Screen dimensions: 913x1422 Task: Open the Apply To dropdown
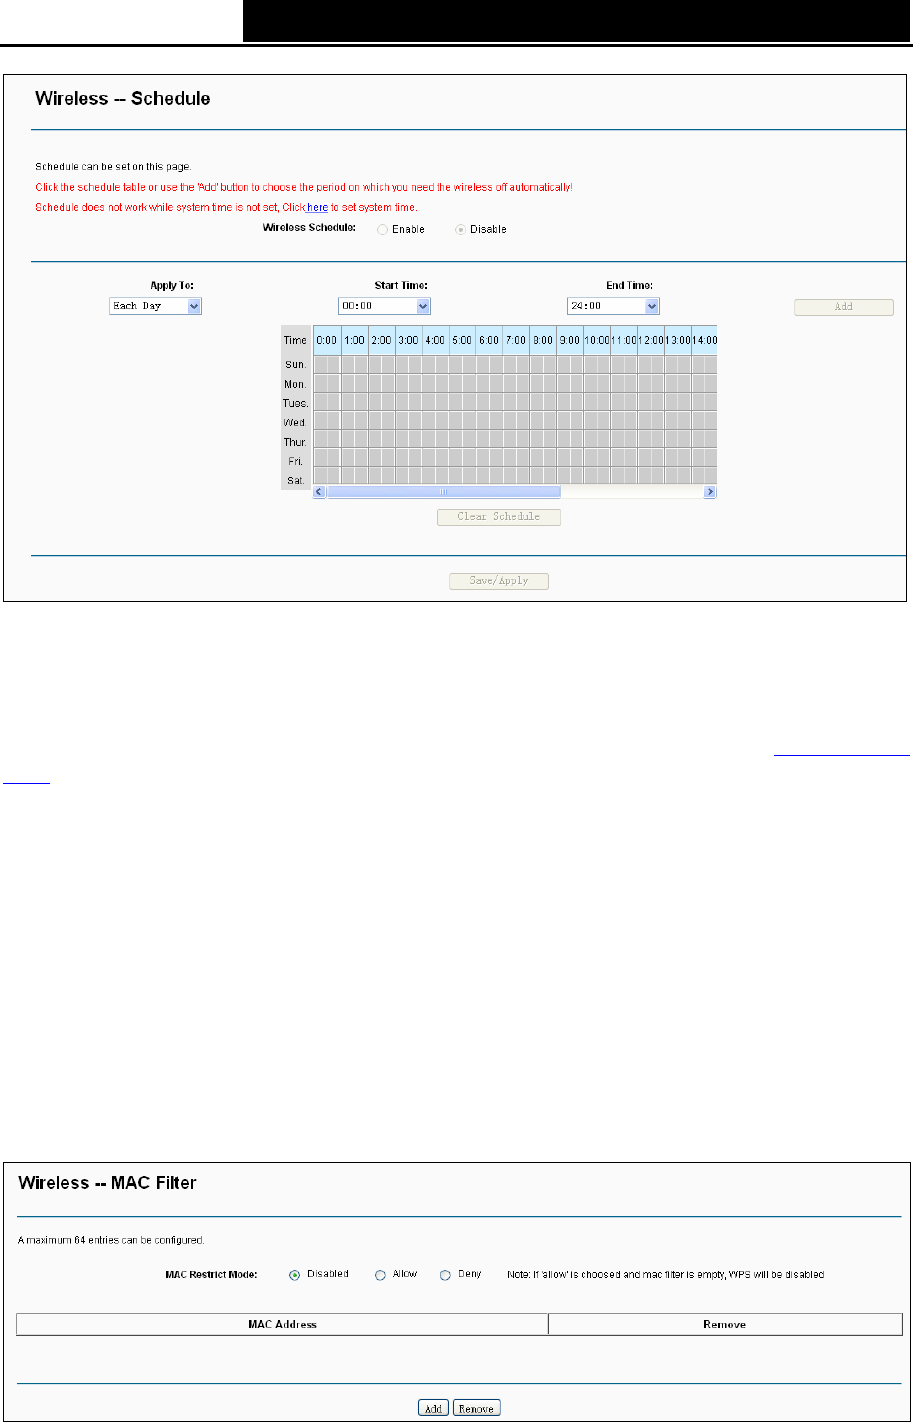[x=155, y=306]
